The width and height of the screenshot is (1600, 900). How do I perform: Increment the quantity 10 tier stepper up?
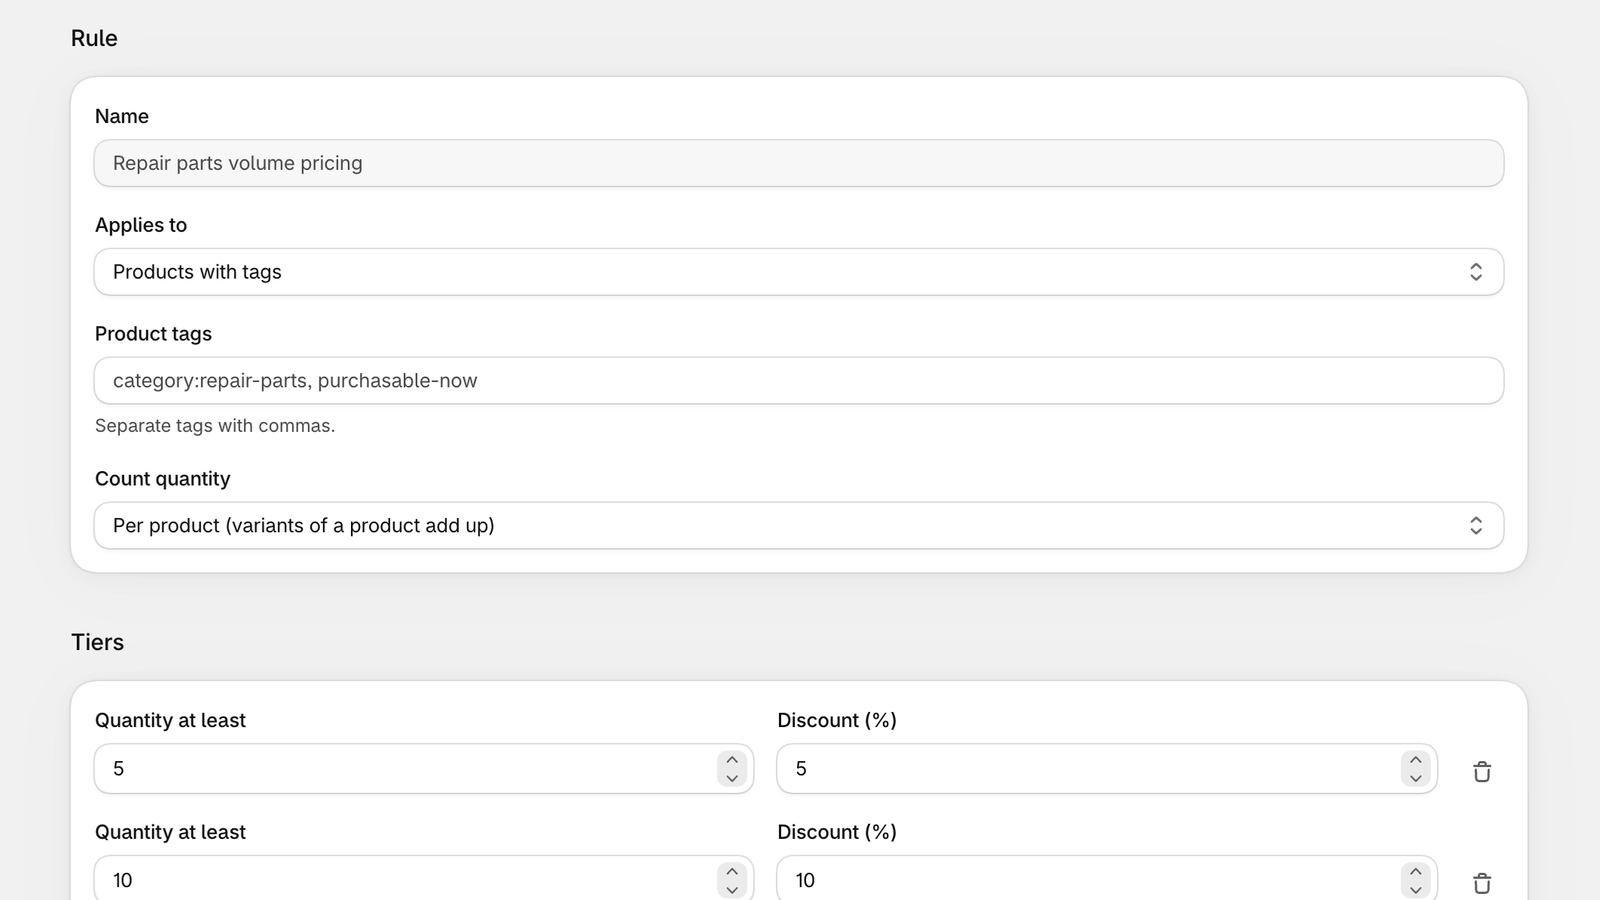(732, 871)
